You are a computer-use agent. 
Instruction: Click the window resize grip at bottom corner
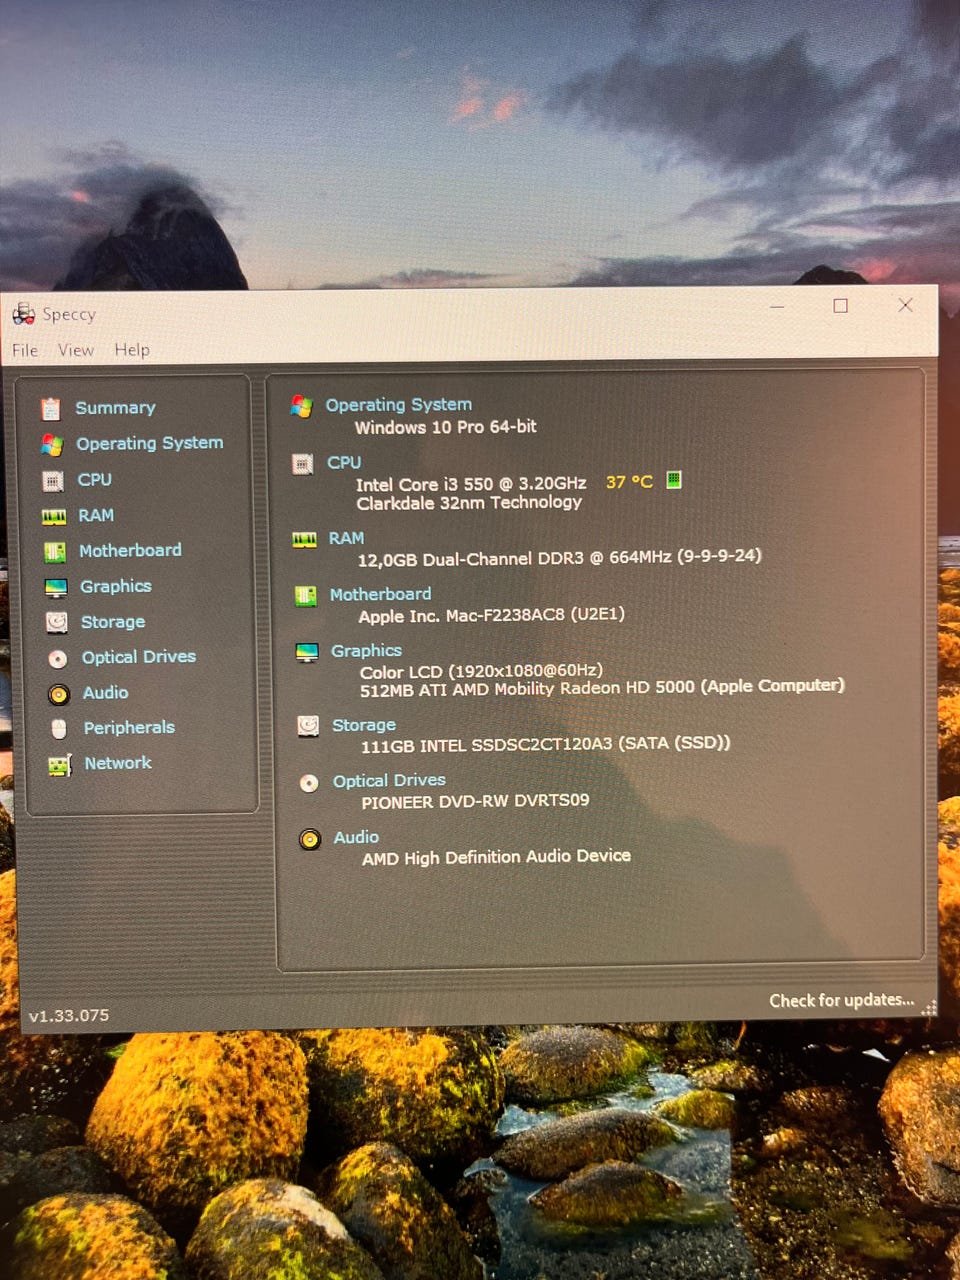[929, 1008]
